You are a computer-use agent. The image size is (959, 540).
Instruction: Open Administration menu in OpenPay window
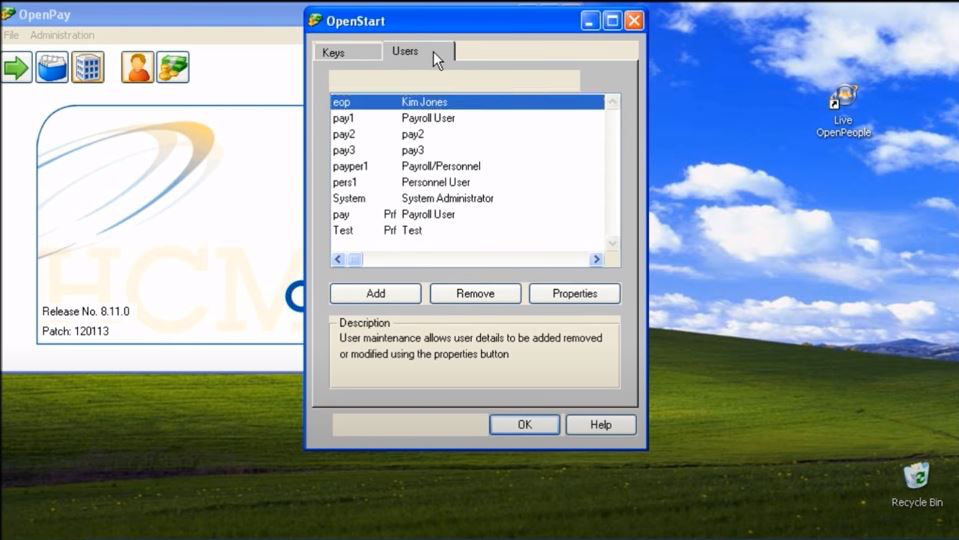62,35
